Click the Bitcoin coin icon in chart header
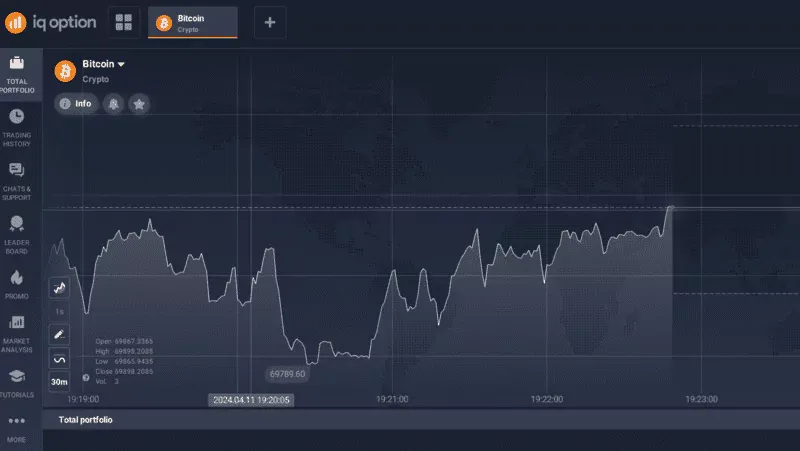Image resolution: width=800 pixels, height=451 pixels. (65, 71)
